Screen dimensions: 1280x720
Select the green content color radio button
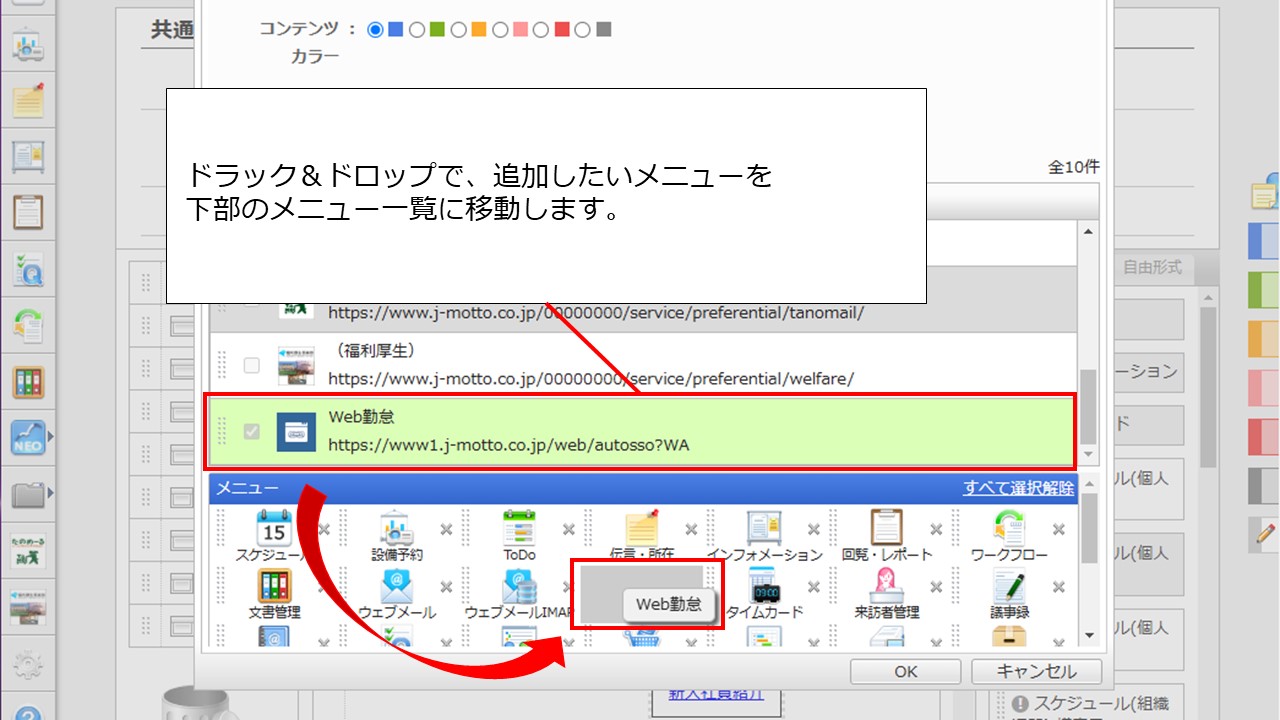click(417, 30)
